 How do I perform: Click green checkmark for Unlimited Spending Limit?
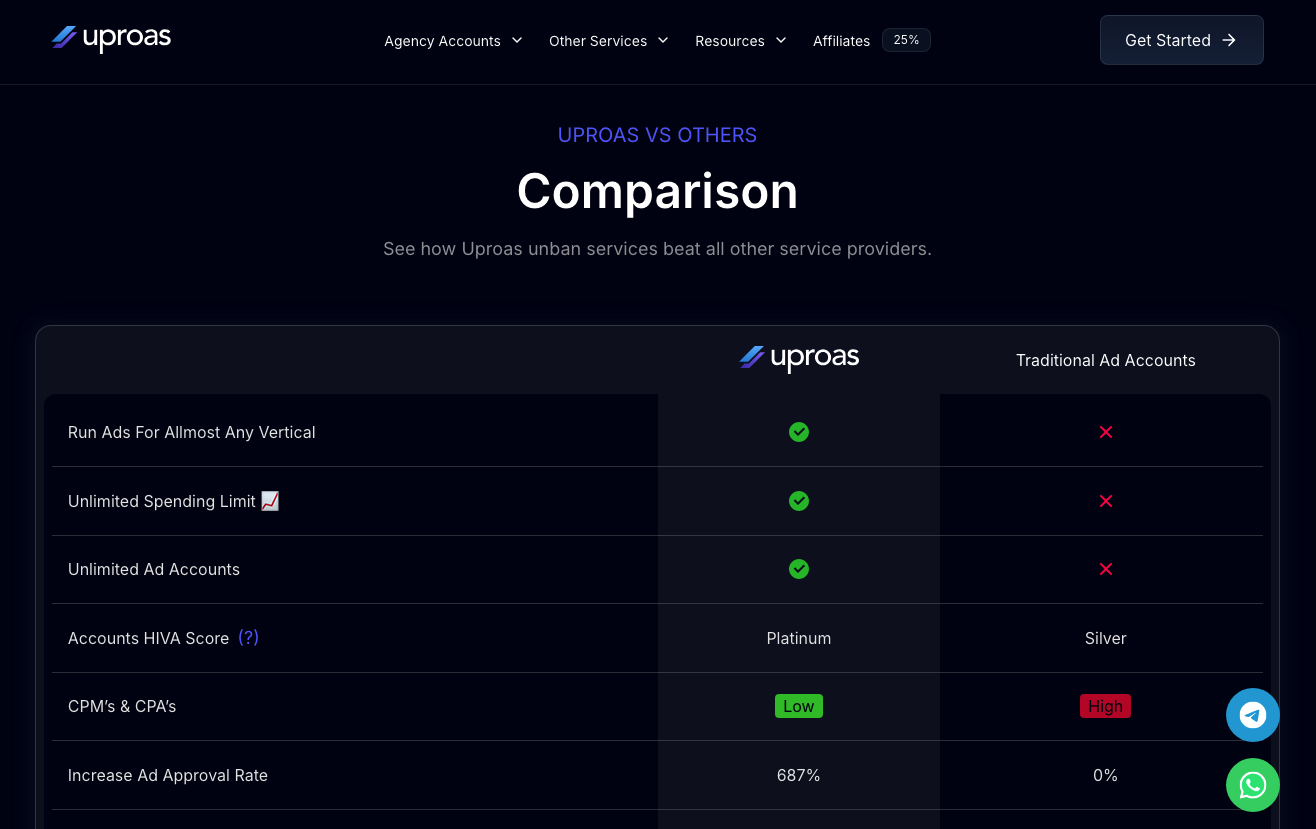798,501
